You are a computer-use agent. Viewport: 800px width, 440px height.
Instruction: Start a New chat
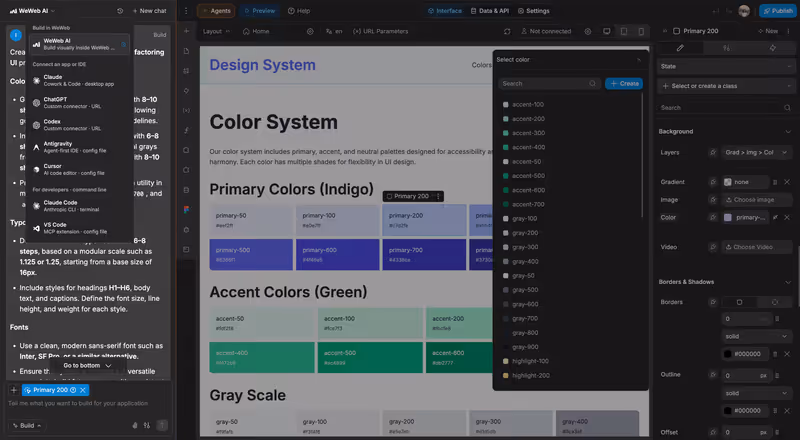[x=149, y=11]
